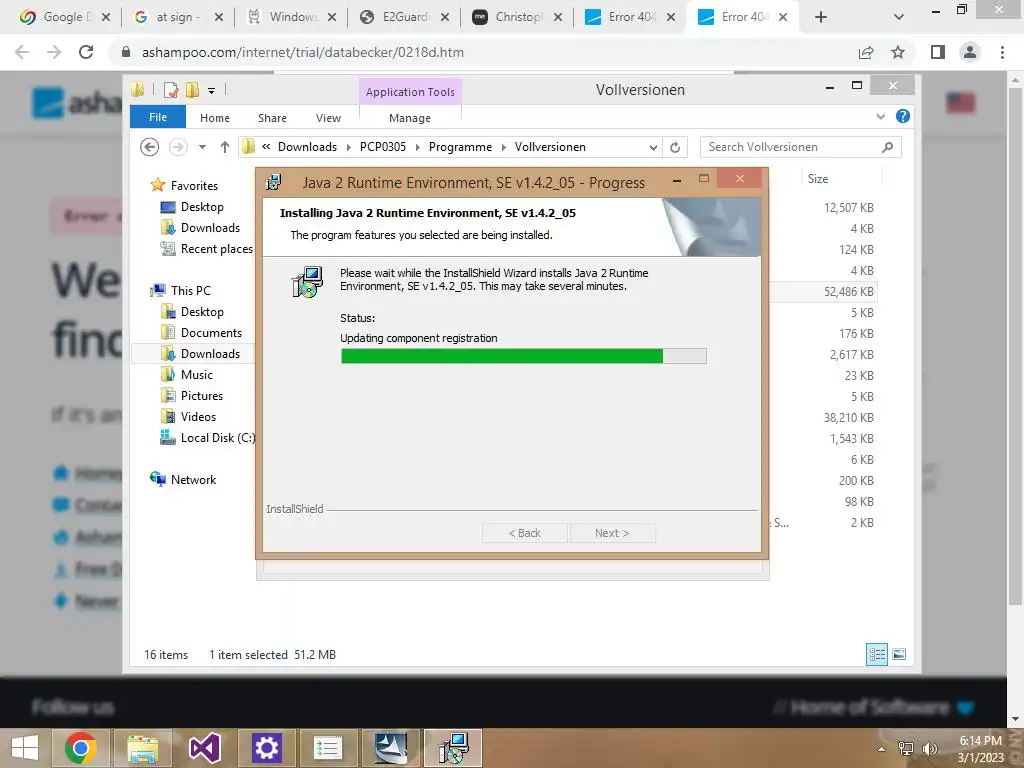1024x768 pixels.
Task: Click the Next > installer button
Action: (613, 533)
